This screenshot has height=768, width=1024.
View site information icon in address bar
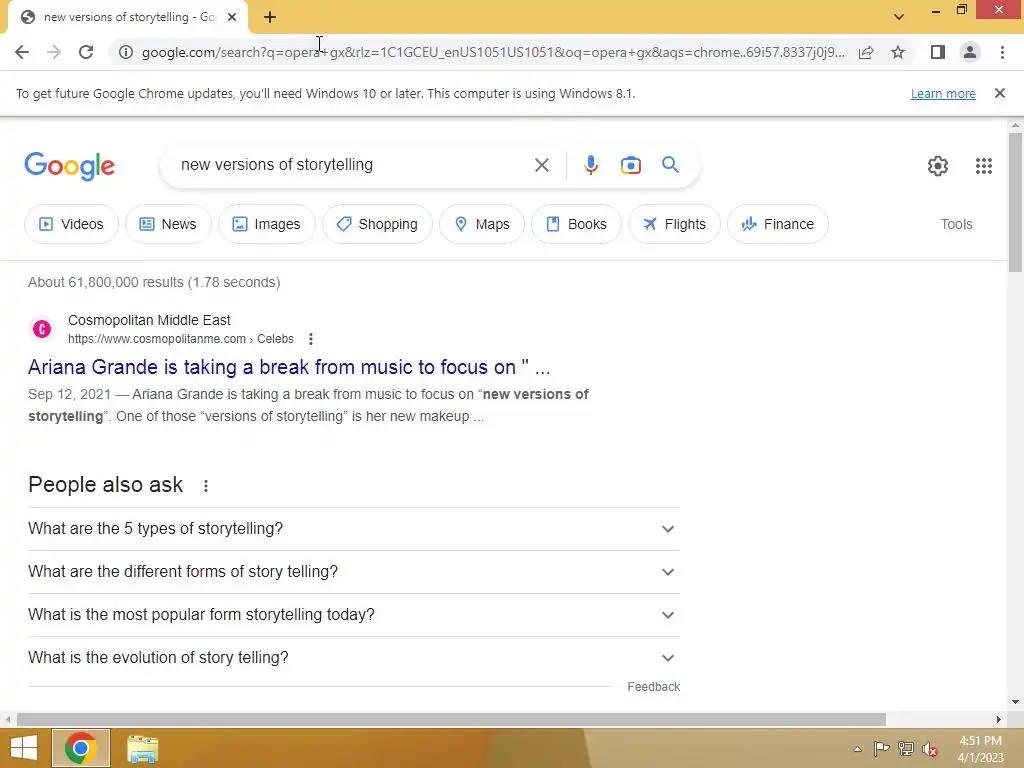coord(125,52)
